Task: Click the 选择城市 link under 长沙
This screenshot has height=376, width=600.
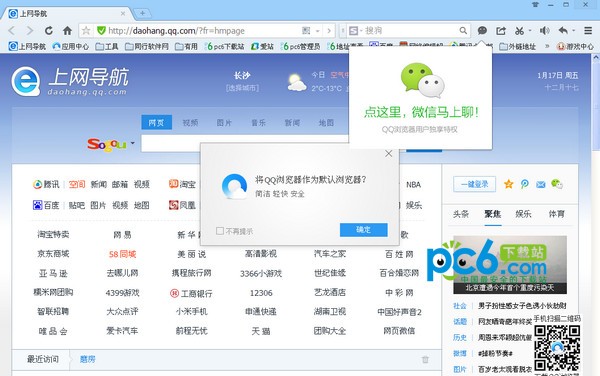Action: click(x=242, y=88)
